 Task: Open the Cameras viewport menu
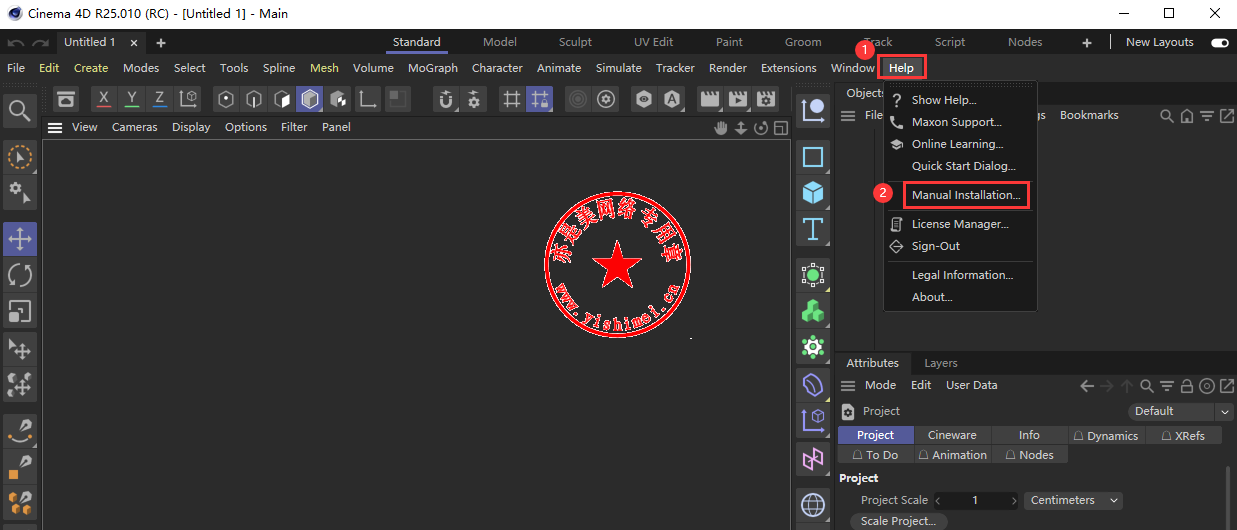pos(134,127)
